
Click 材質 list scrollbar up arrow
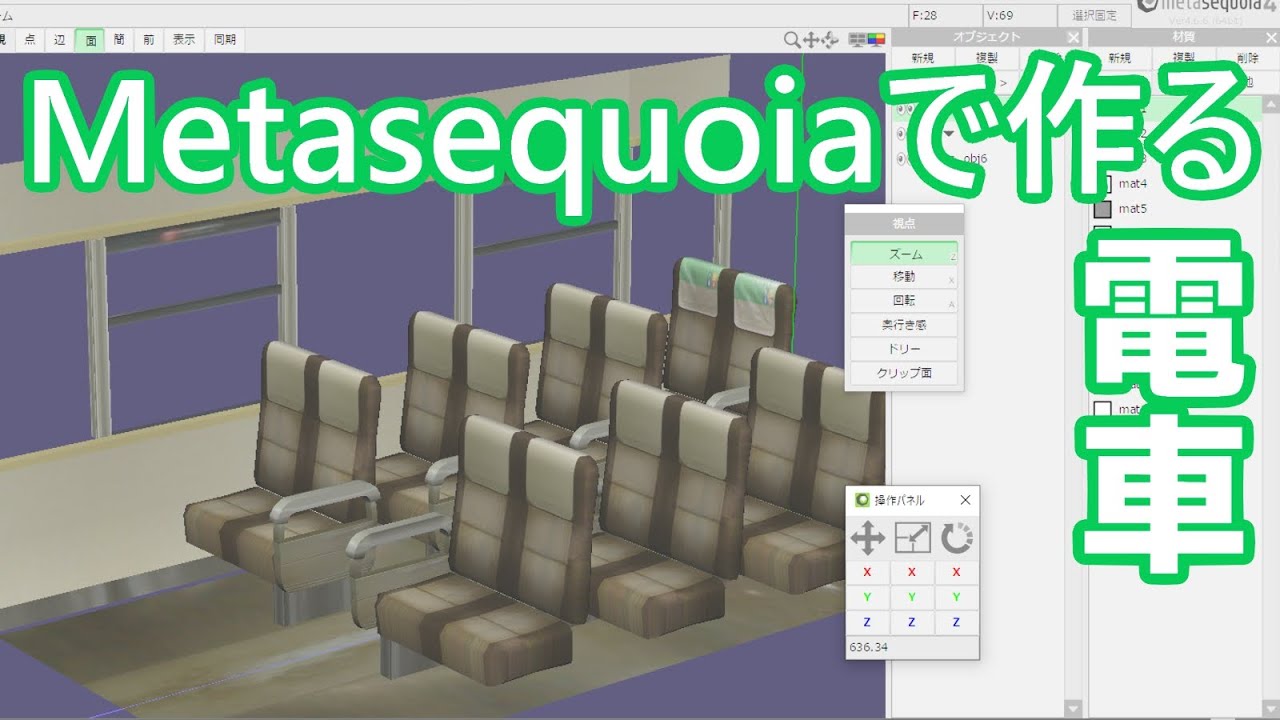[1271, 103]
